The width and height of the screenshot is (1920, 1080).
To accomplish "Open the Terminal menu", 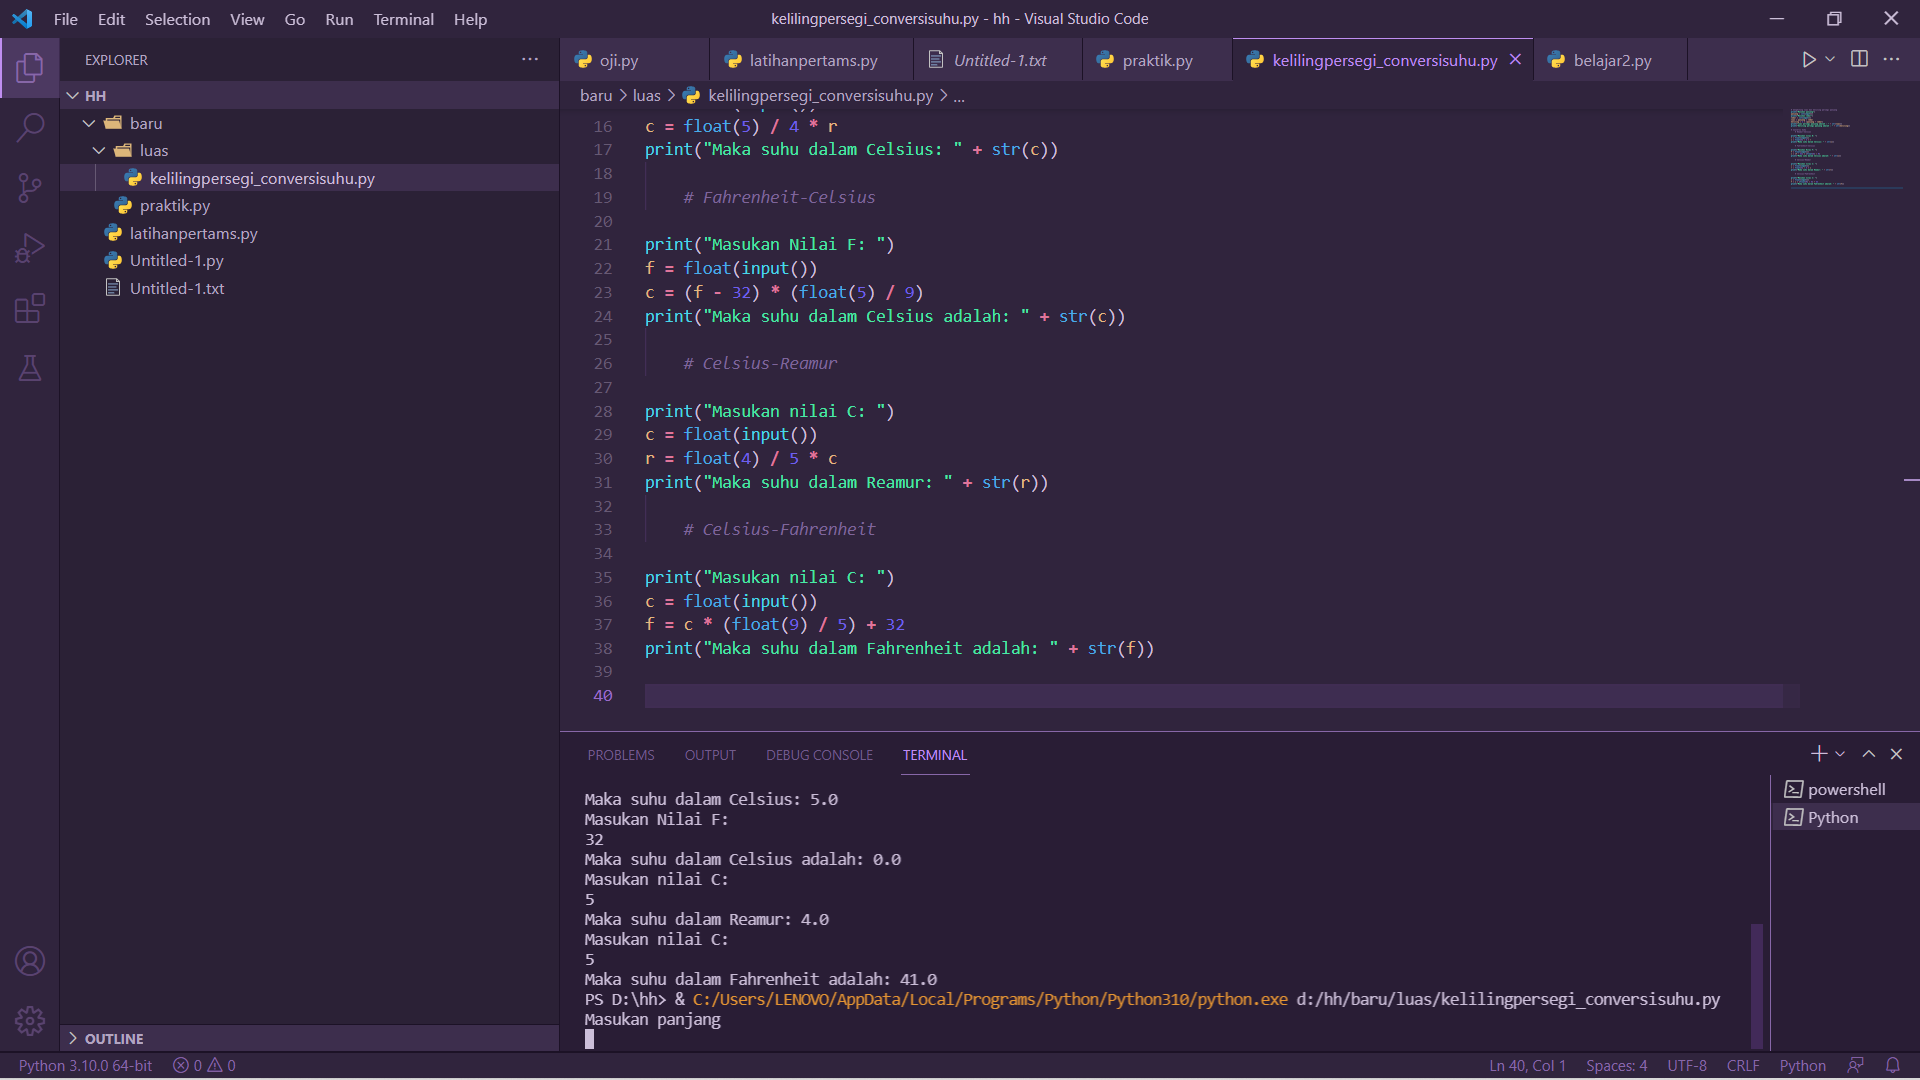I will click(402, 18).
